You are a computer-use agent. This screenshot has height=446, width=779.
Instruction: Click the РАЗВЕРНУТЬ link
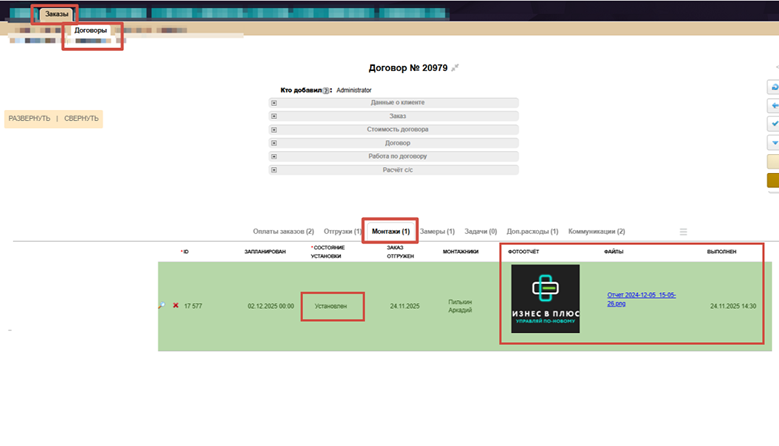[x=29, y=118]
